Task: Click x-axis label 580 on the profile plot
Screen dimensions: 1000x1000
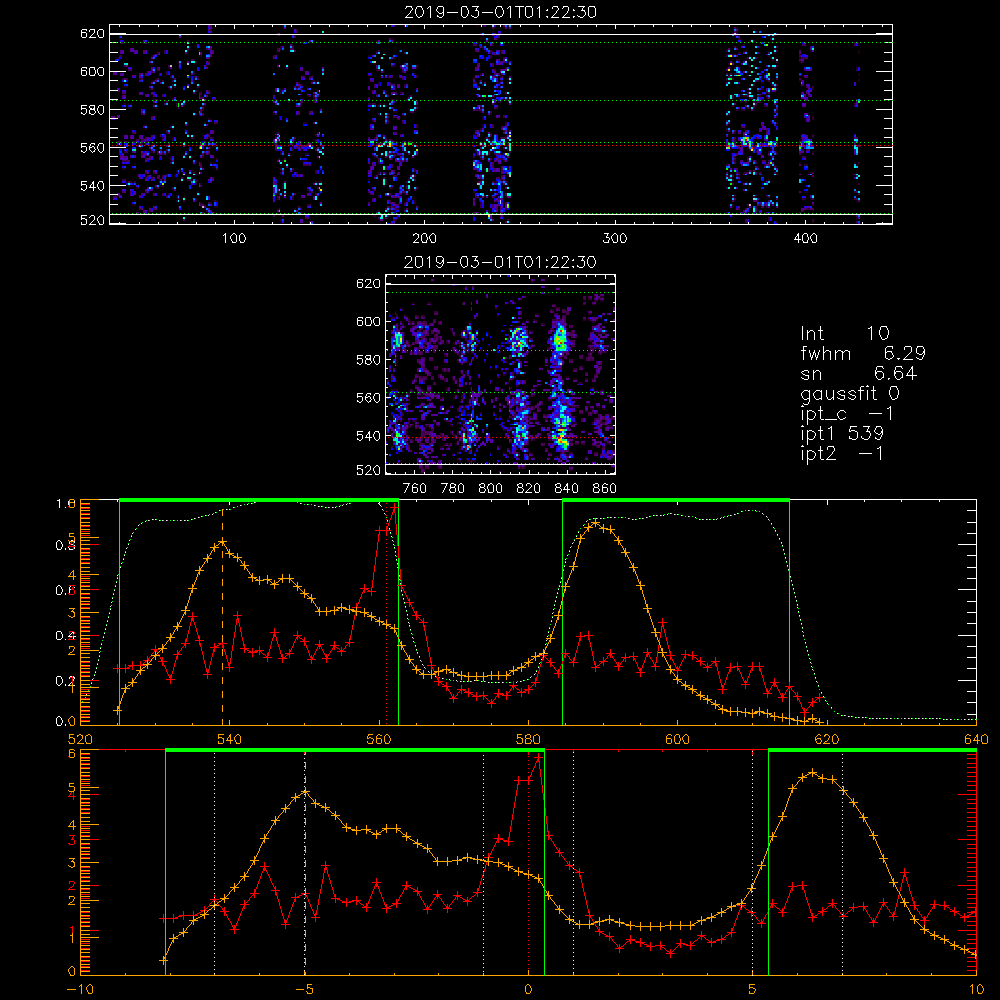Action: (x=528, y=739)
